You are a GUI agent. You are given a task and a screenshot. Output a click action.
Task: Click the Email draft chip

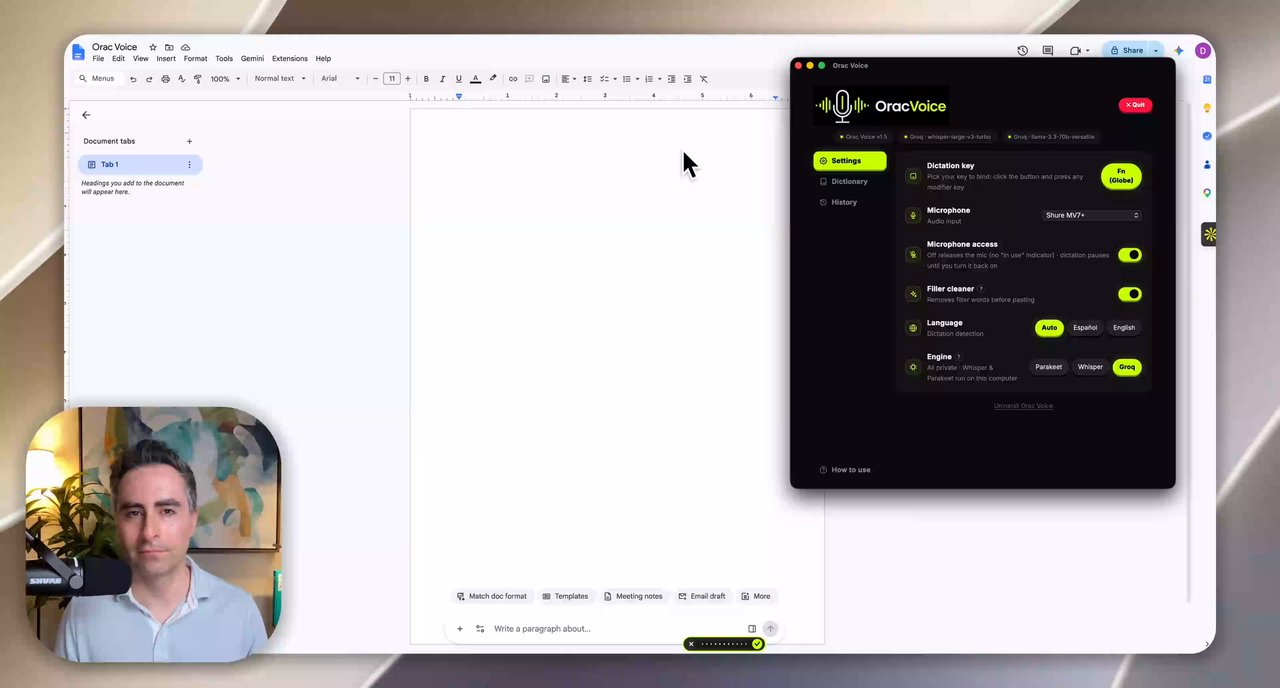[702, 596]
